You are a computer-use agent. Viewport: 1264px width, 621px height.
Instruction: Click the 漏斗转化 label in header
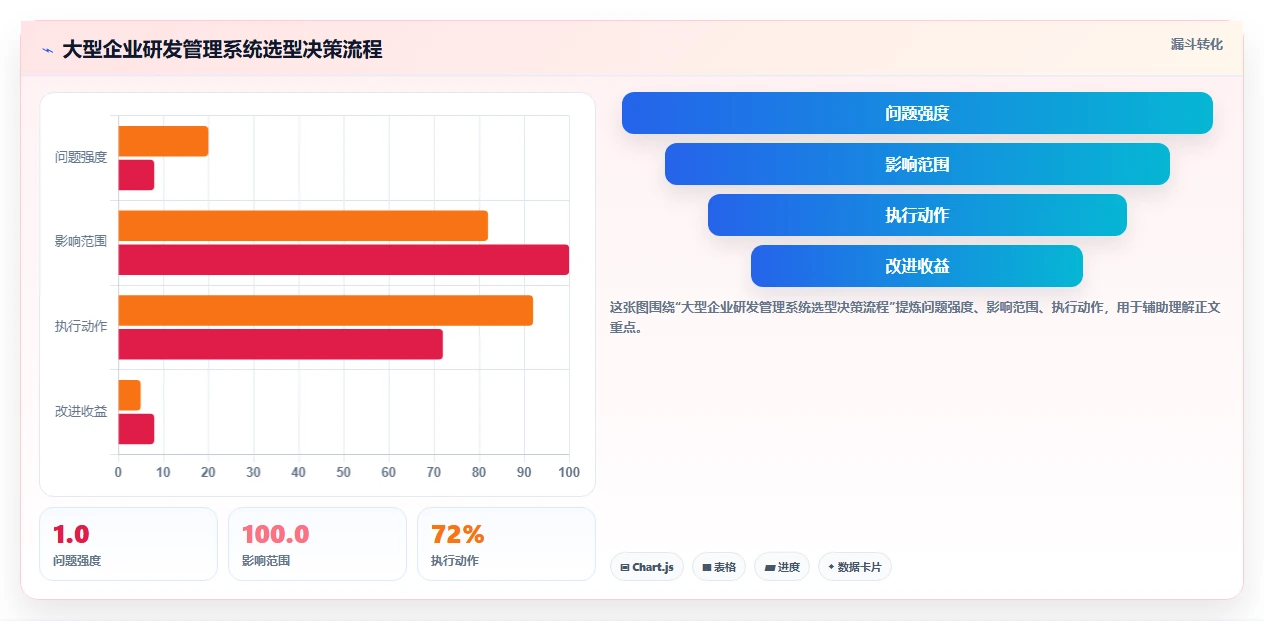(1196, 44)
